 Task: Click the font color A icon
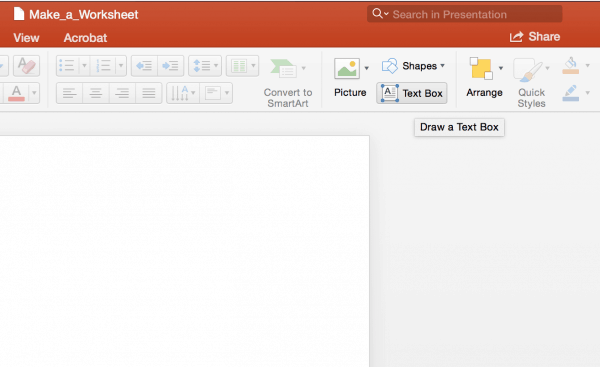[x=16, y=93]
